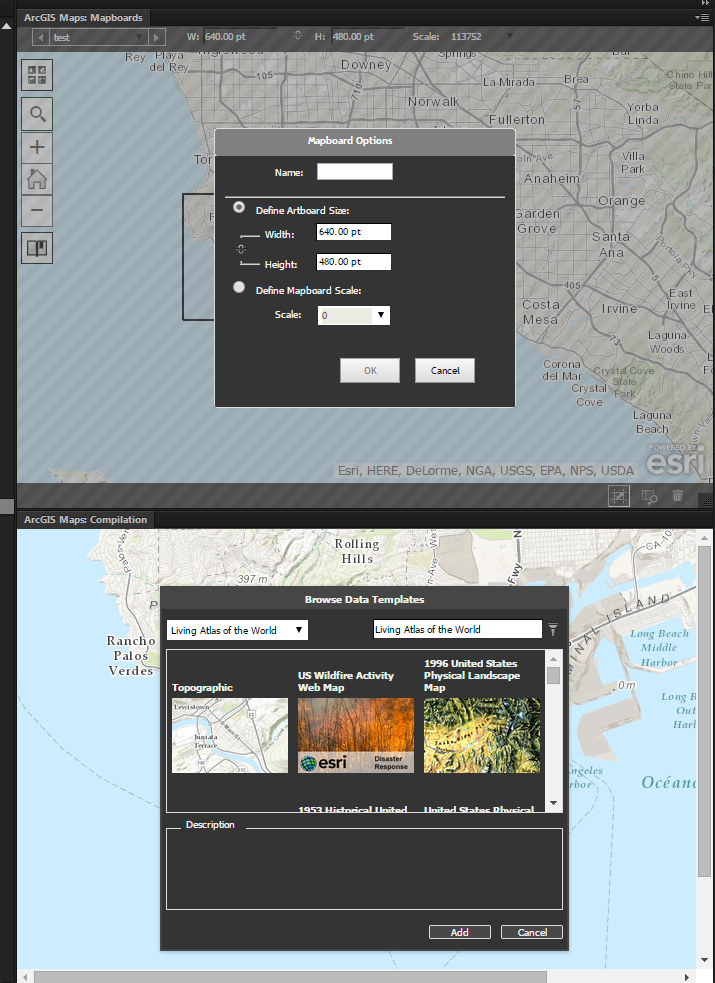
Task: Click the Width 640.00 pt field in dialog
Action: tap(353, 232)
